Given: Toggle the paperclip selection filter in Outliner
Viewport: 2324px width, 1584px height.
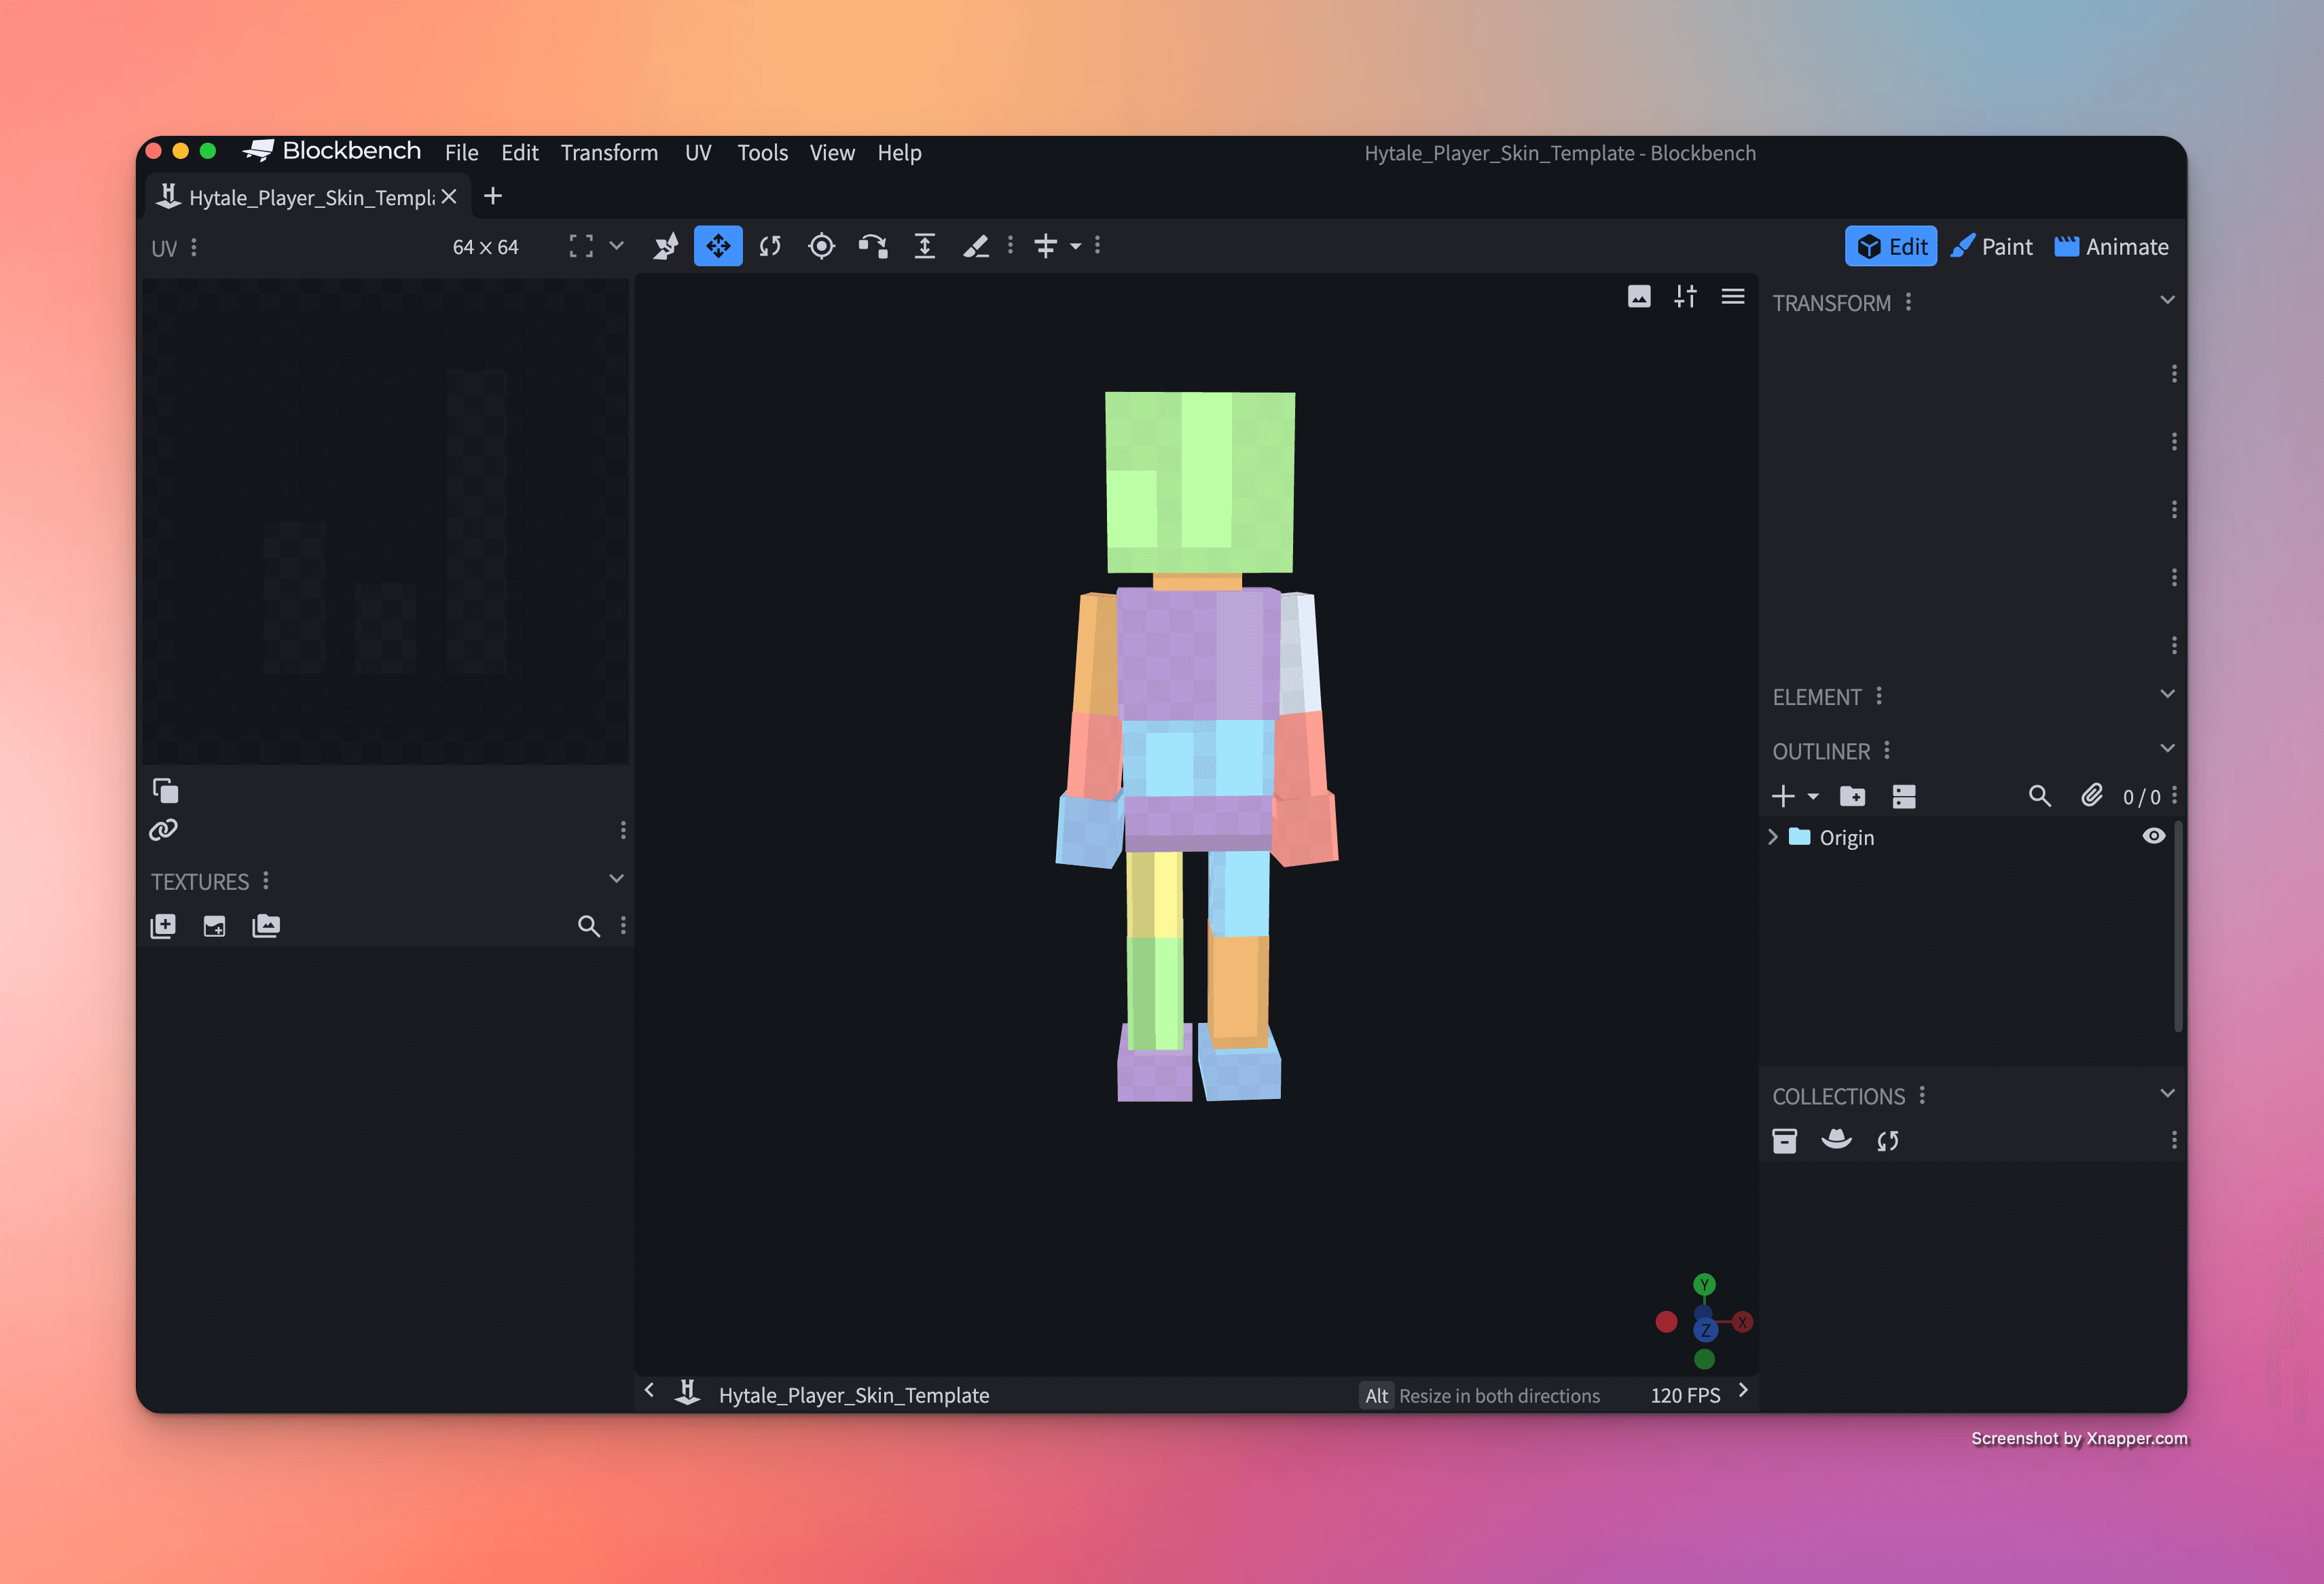Looking at the screenshot, I should click(x=2091, y=796).
